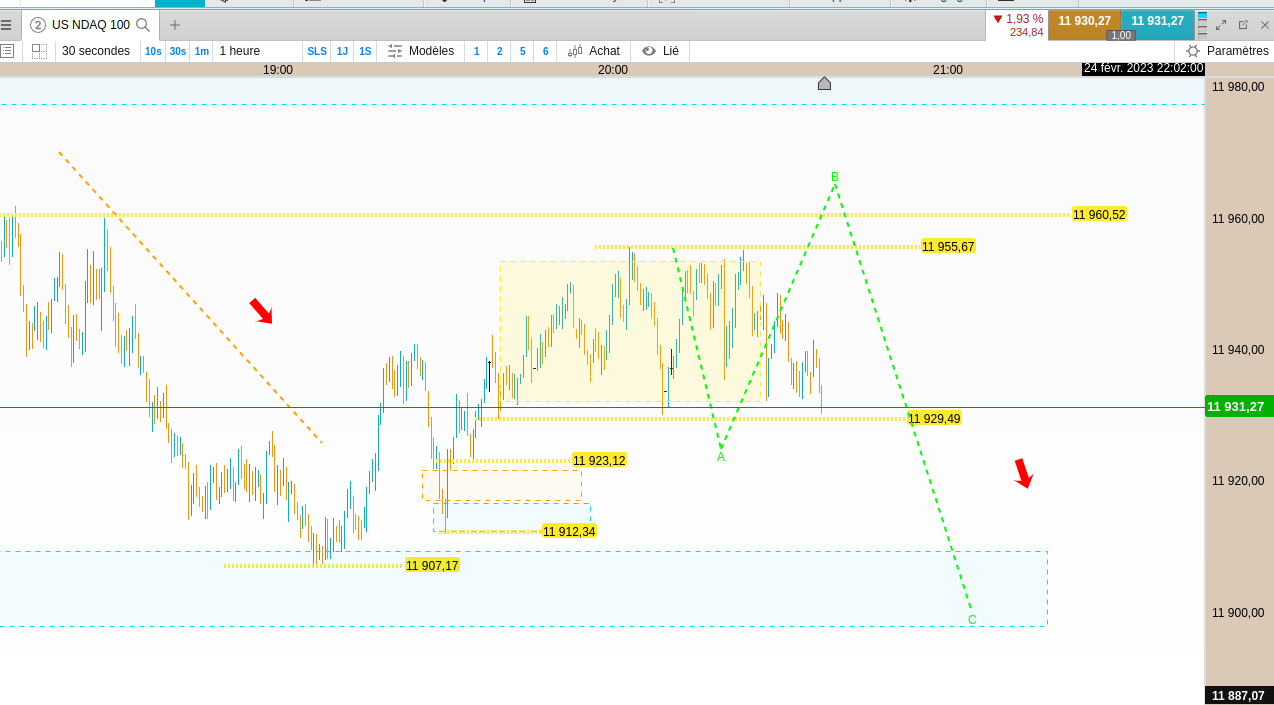This screenshot has width=1274, height=705.
Task: Click the 21:00 label on the time axis
Action: pos(948,70)
